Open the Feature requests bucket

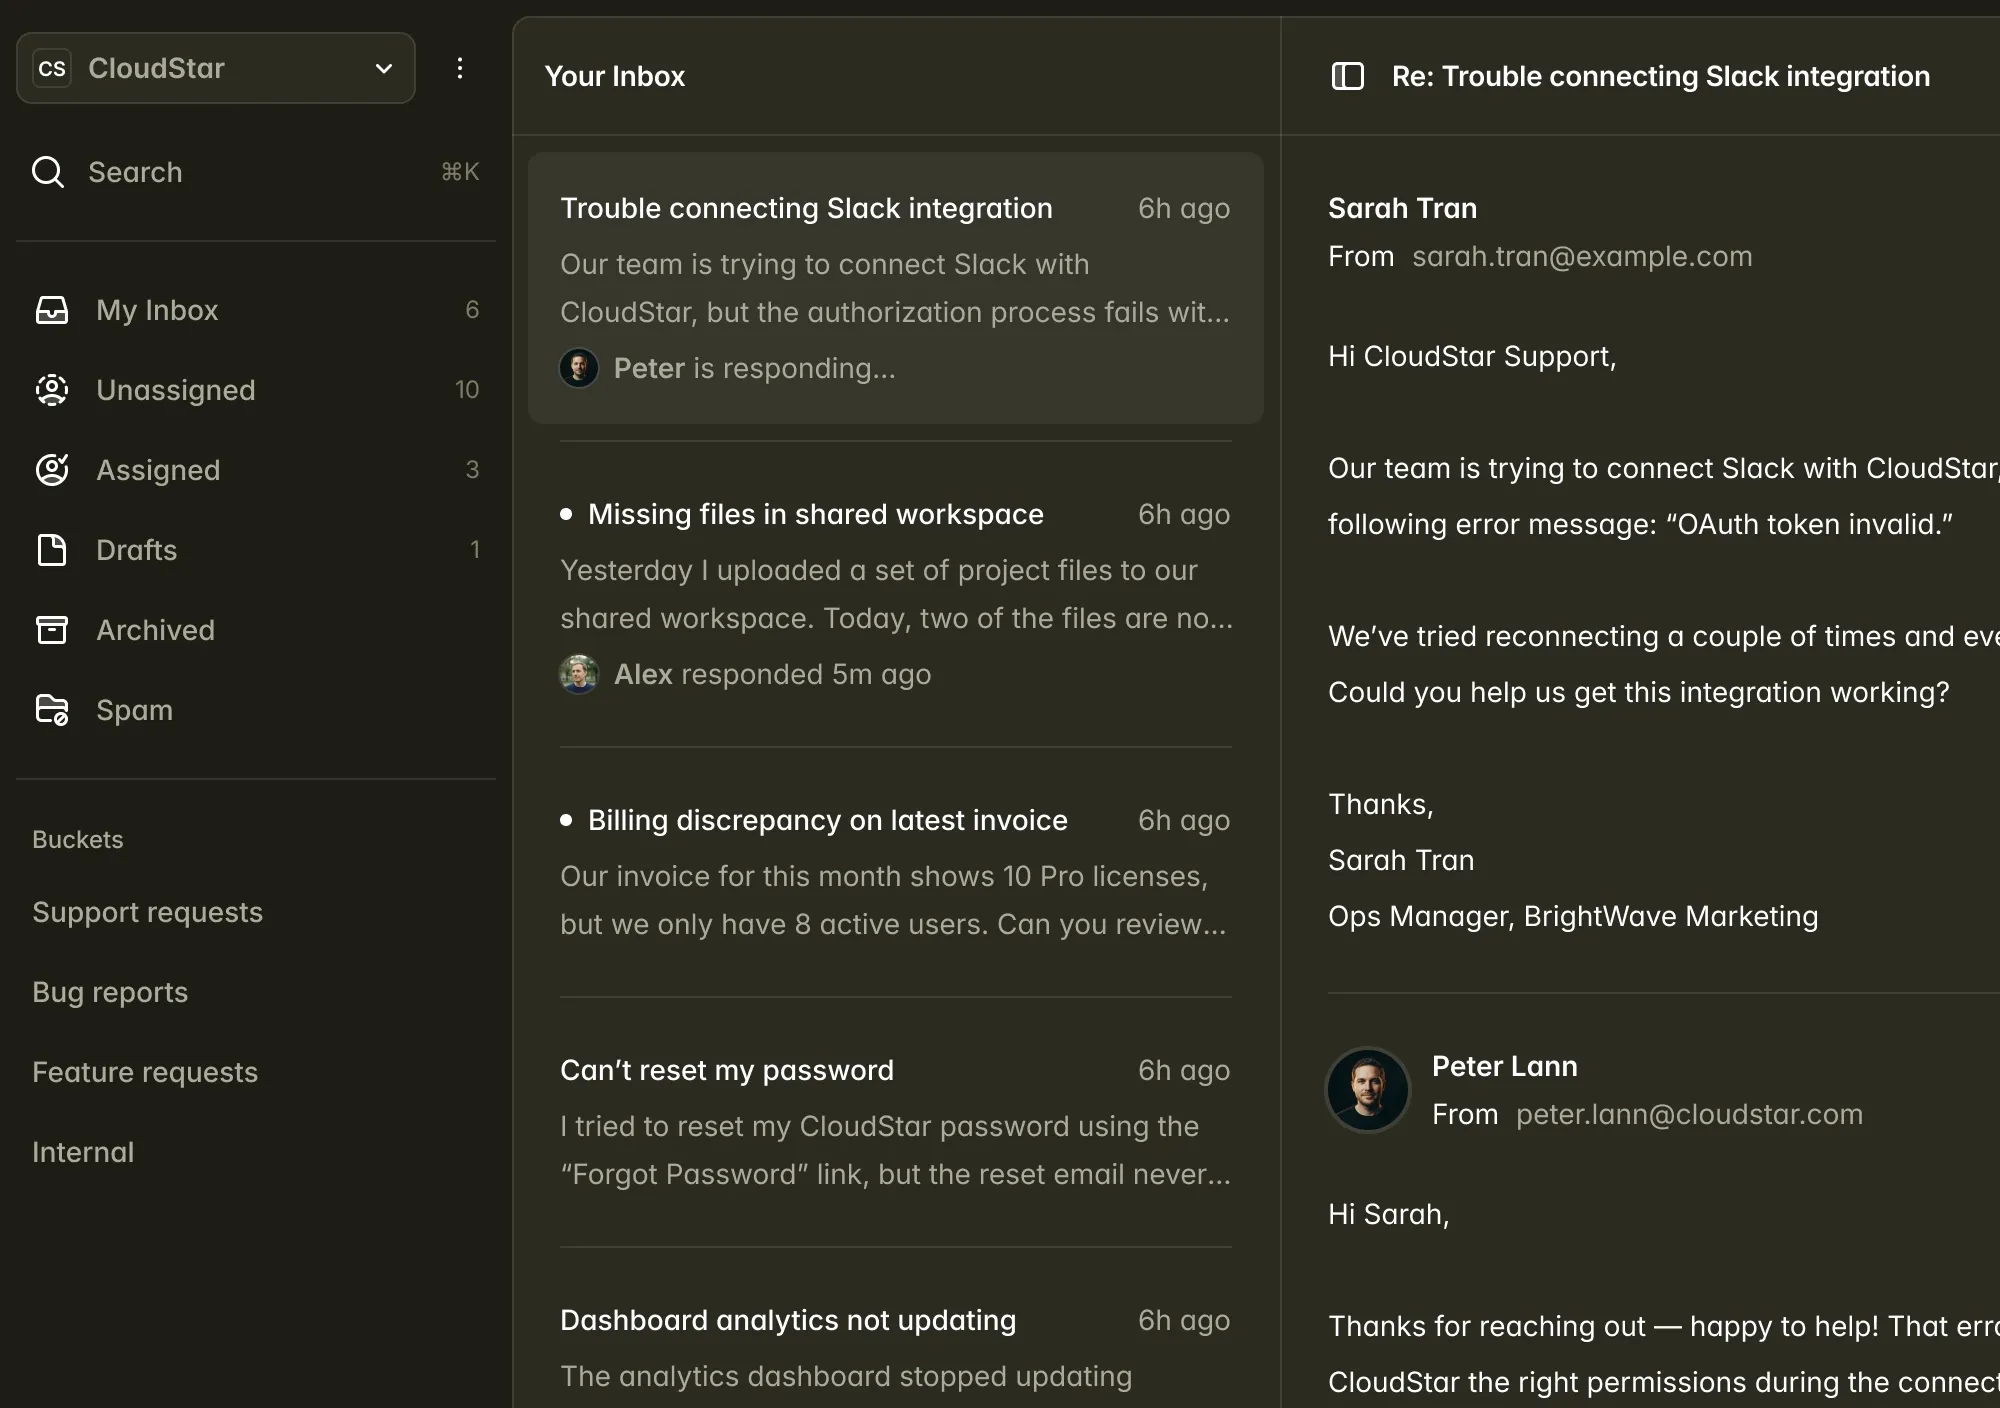(x=145, y=1072)
